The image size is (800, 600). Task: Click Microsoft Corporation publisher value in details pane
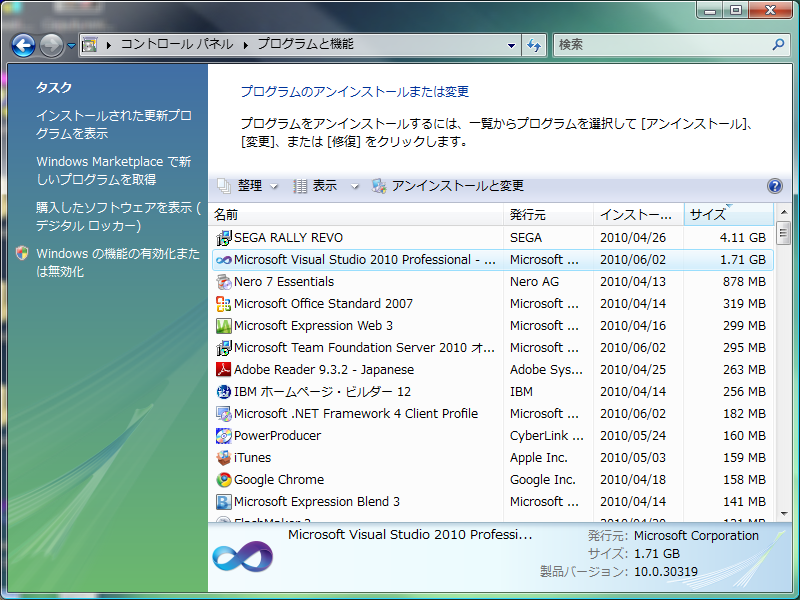point(696,536)
